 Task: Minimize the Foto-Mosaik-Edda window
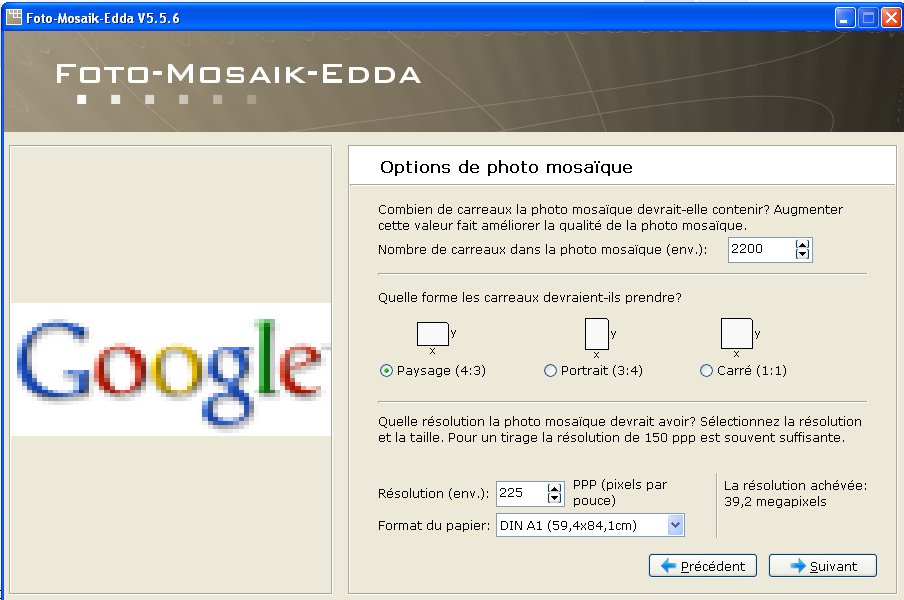coord(845,18)
